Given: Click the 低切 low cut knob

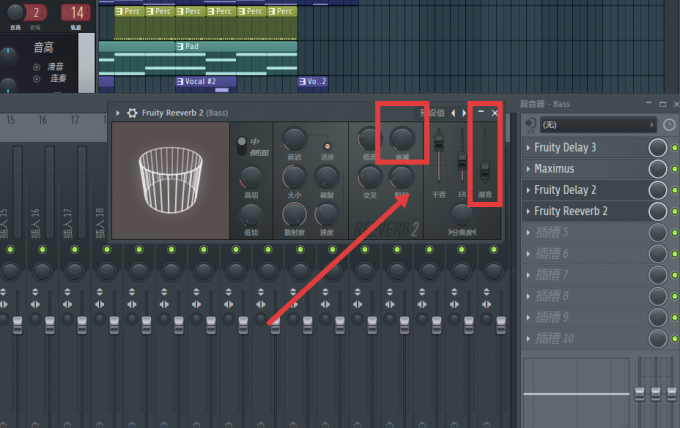Looking at the screenshot, I should click(x=251, y=215).
